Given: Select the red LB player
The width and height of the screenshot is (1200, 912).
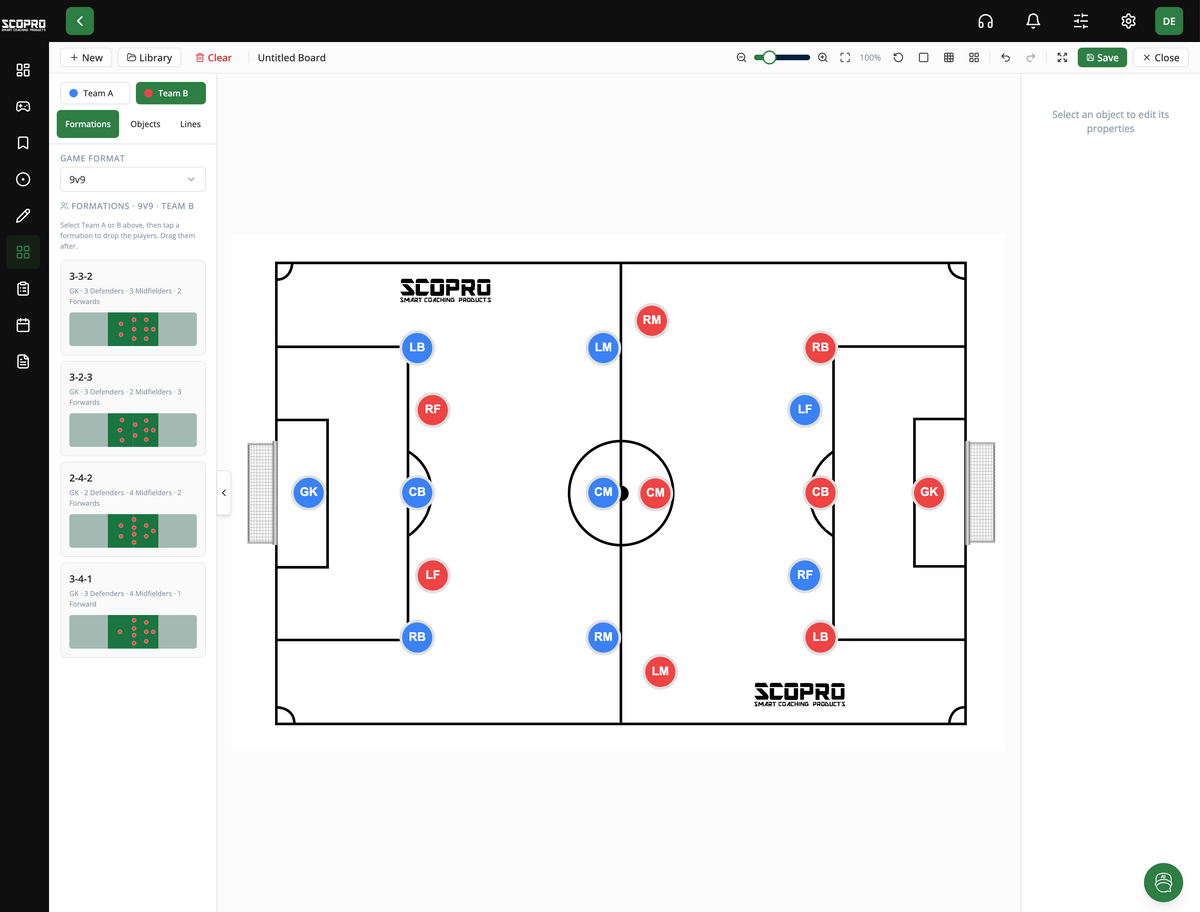Looking at the screenshot, I should click(x=820, y=637).
